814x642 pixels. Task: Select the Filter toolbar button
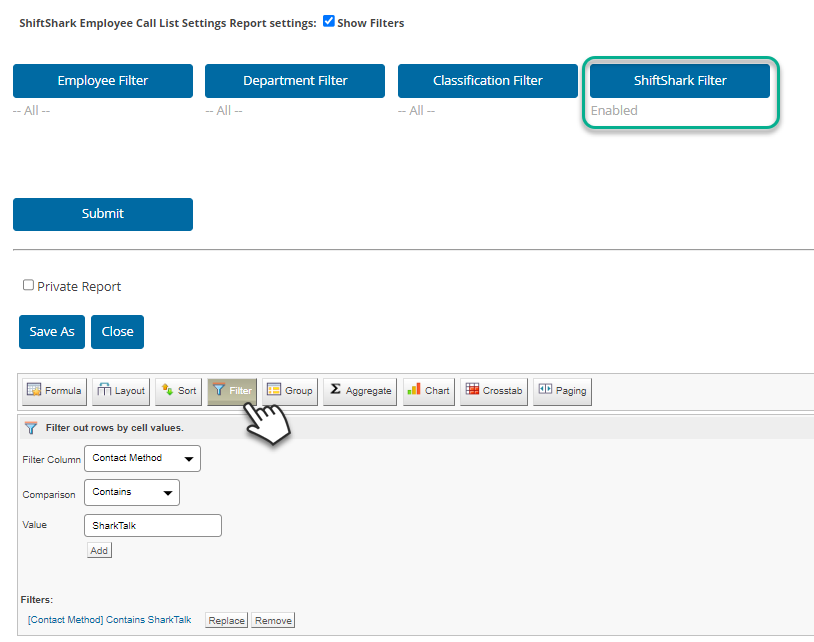pos(232,391)
